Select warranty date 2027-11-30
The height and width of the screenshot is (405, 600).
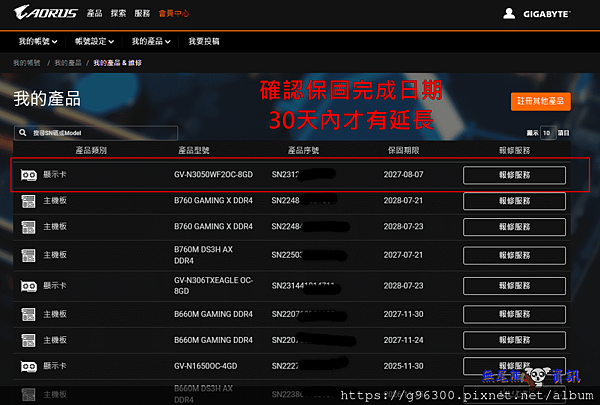(403, 314)
